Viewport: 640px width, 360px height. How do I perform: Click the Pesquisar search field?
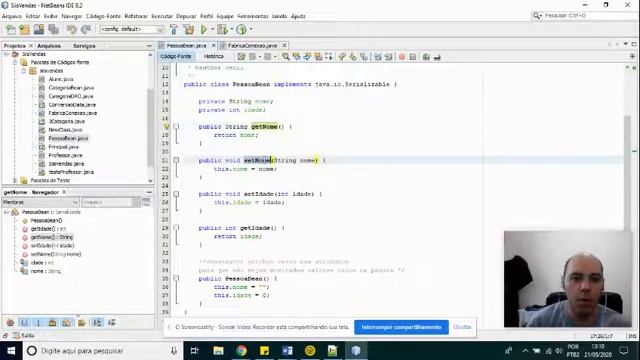[584, 16]
